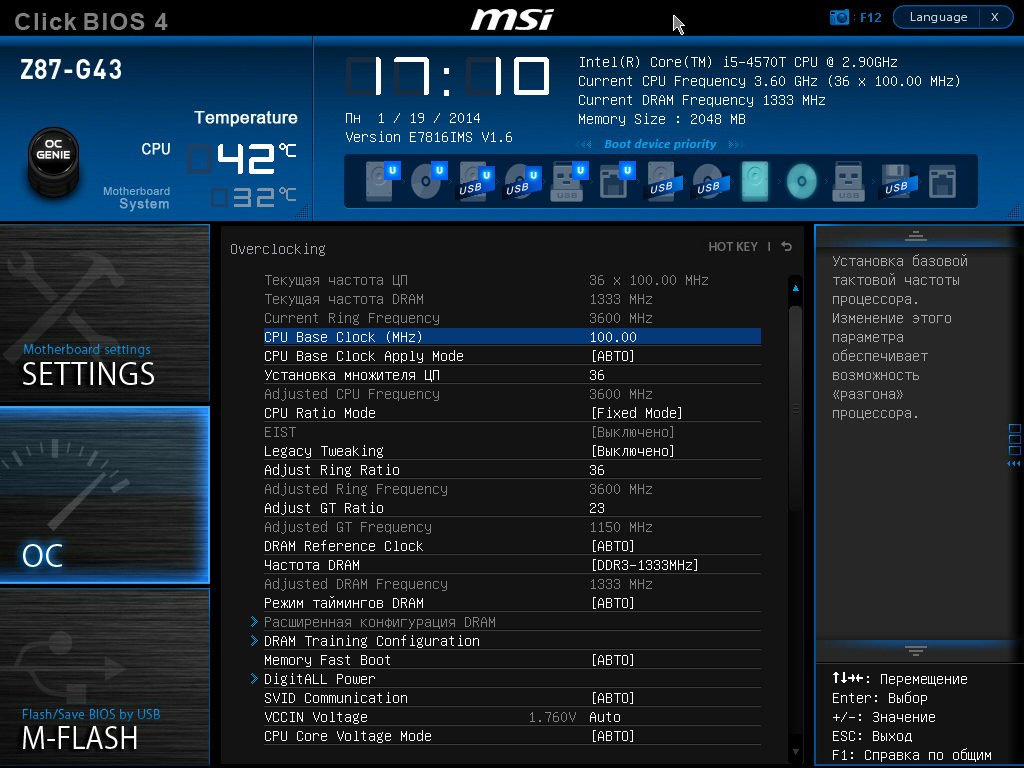The image size is (1024, 768).
Task: Close the BIOS with the X button
Action: 995,17
